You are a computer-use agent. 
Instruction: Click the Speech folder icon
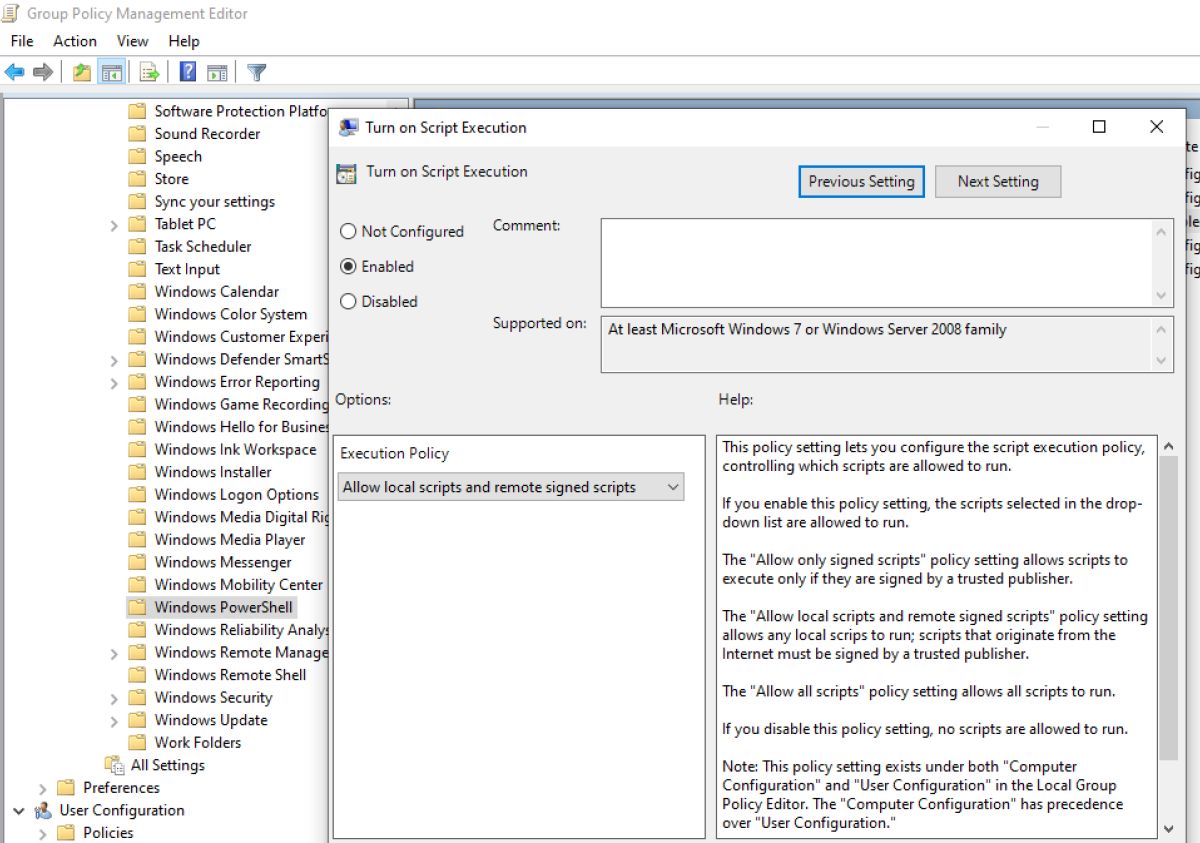137,156
